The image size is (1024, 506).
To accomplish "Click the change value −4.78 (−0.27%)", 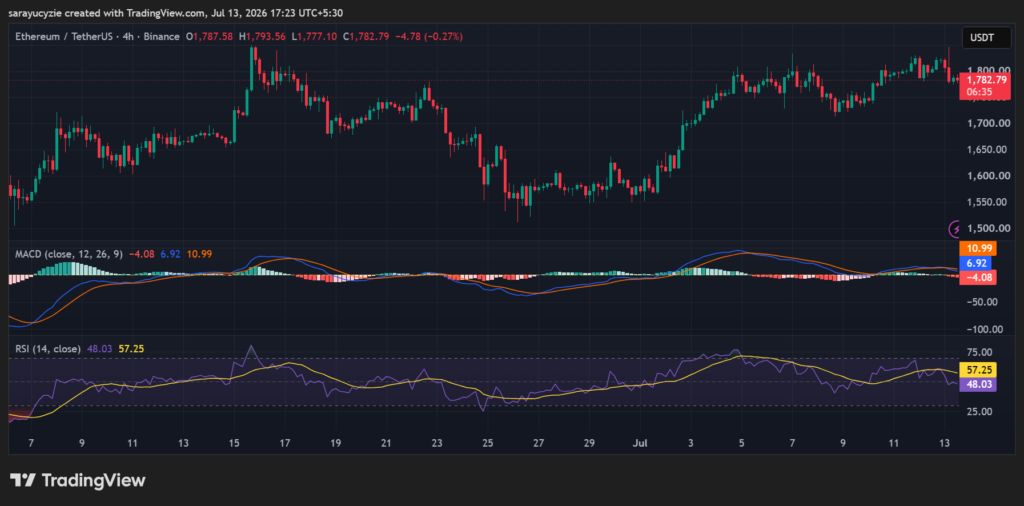I will click(x=428, y=37).
